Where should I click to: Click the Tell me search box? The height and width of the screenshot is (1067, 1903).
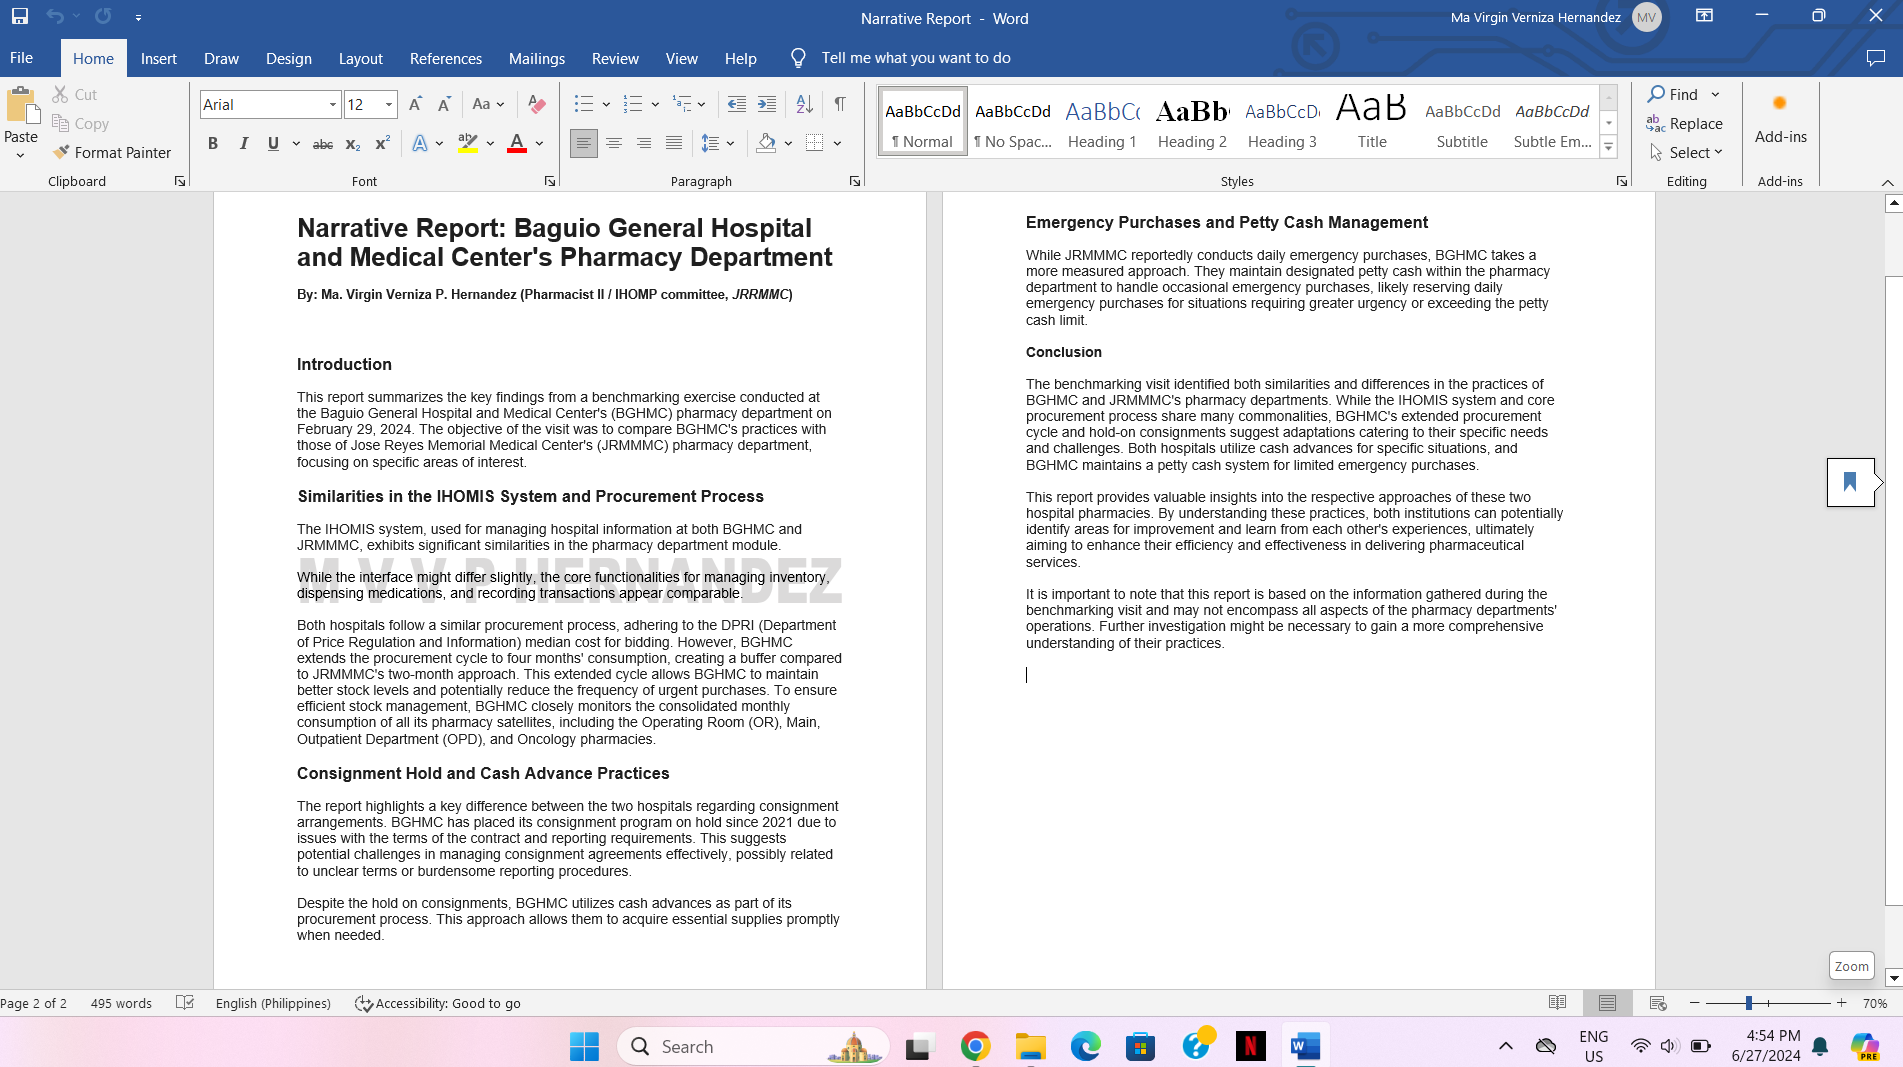[915, 58]
